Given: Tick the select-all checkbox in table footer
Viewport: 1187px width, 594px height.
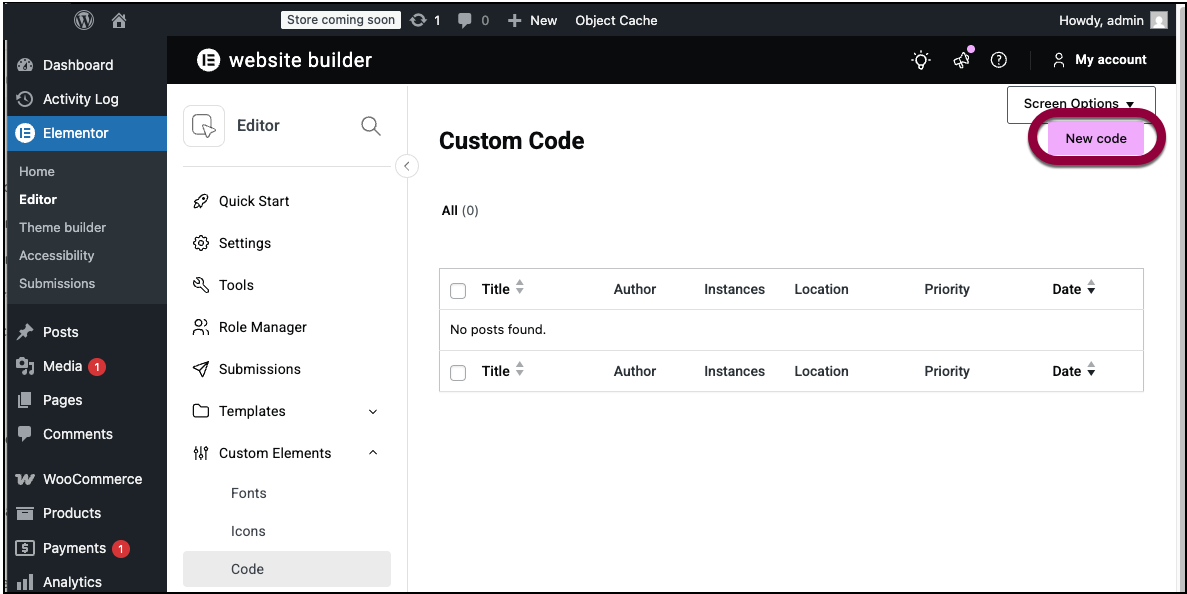Looking at the screenshot, I should (458, 373).
